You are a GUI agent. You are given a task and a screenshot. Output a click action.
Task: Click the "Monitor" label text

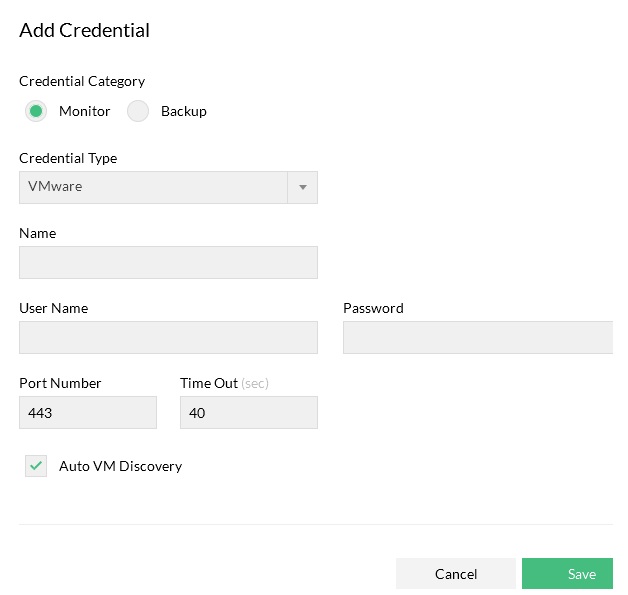point(85,111)
